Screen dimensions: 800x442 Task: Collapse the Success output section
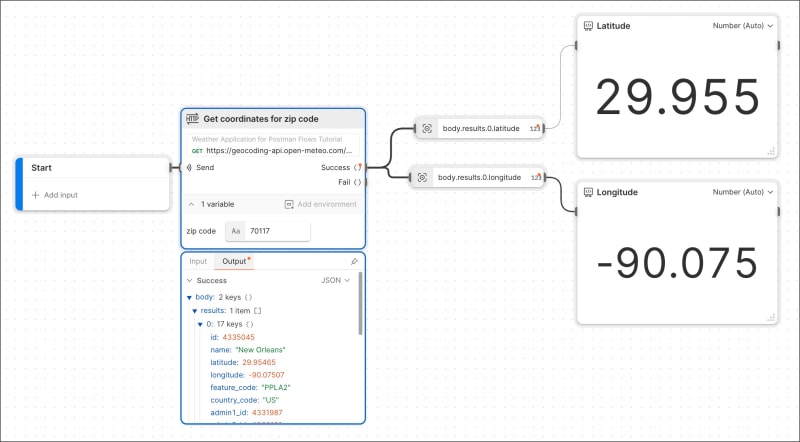pos(190,281)
